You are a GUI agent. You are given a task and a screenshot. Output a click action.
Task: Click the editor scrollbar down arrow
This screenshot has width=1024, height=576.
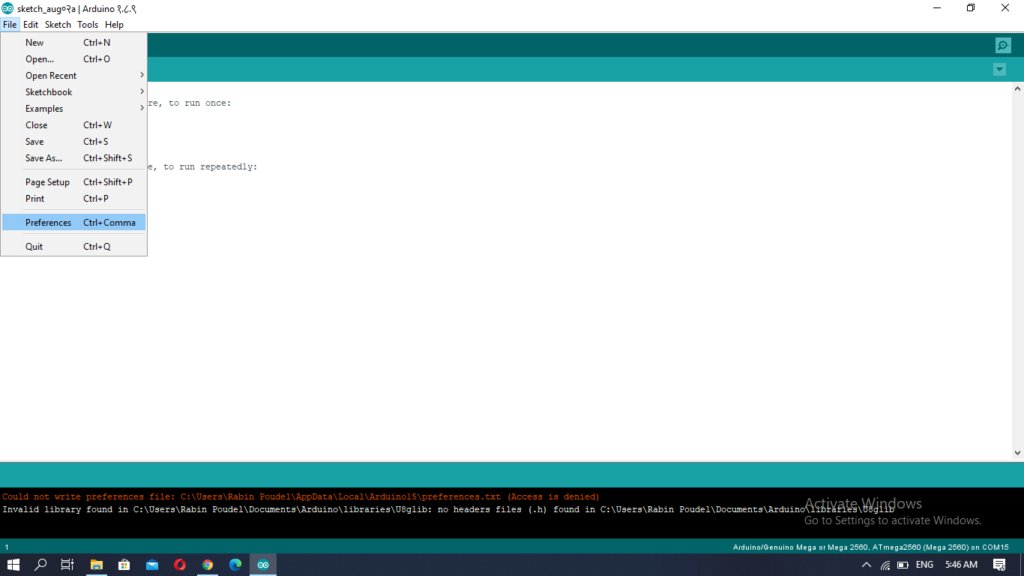tap(1017, 453)
